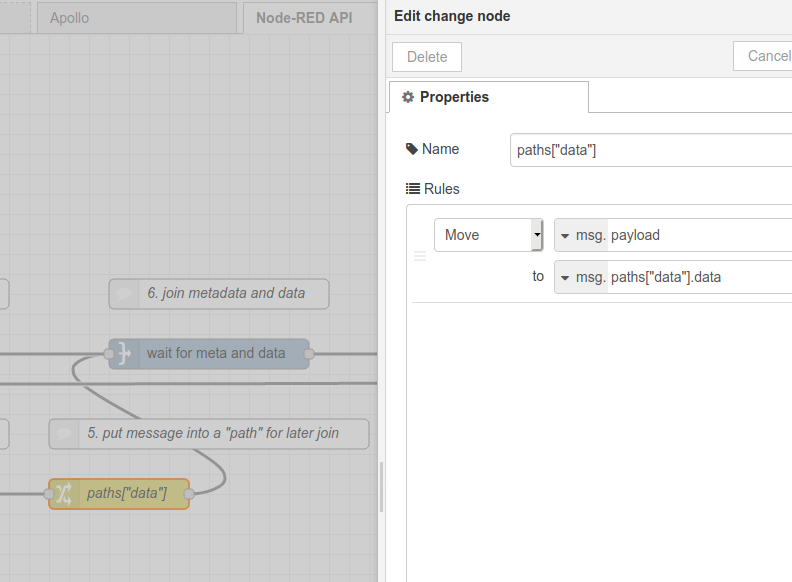
Task: Open the Move action dropdown
Action: pos(488,235)
